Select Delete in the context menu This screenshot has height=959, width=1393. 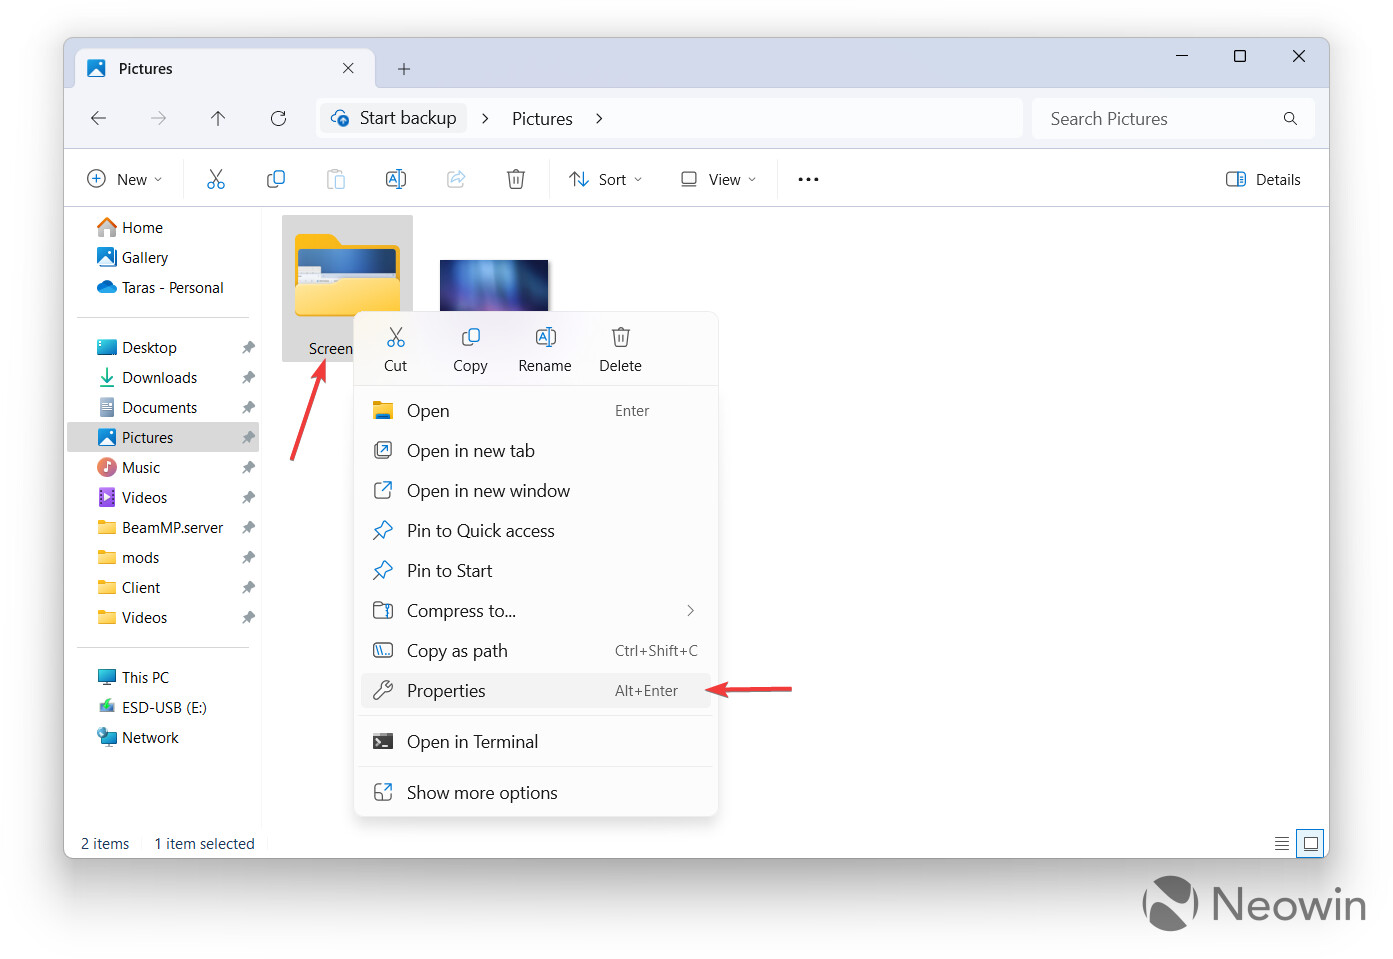(x=620, y=350)
